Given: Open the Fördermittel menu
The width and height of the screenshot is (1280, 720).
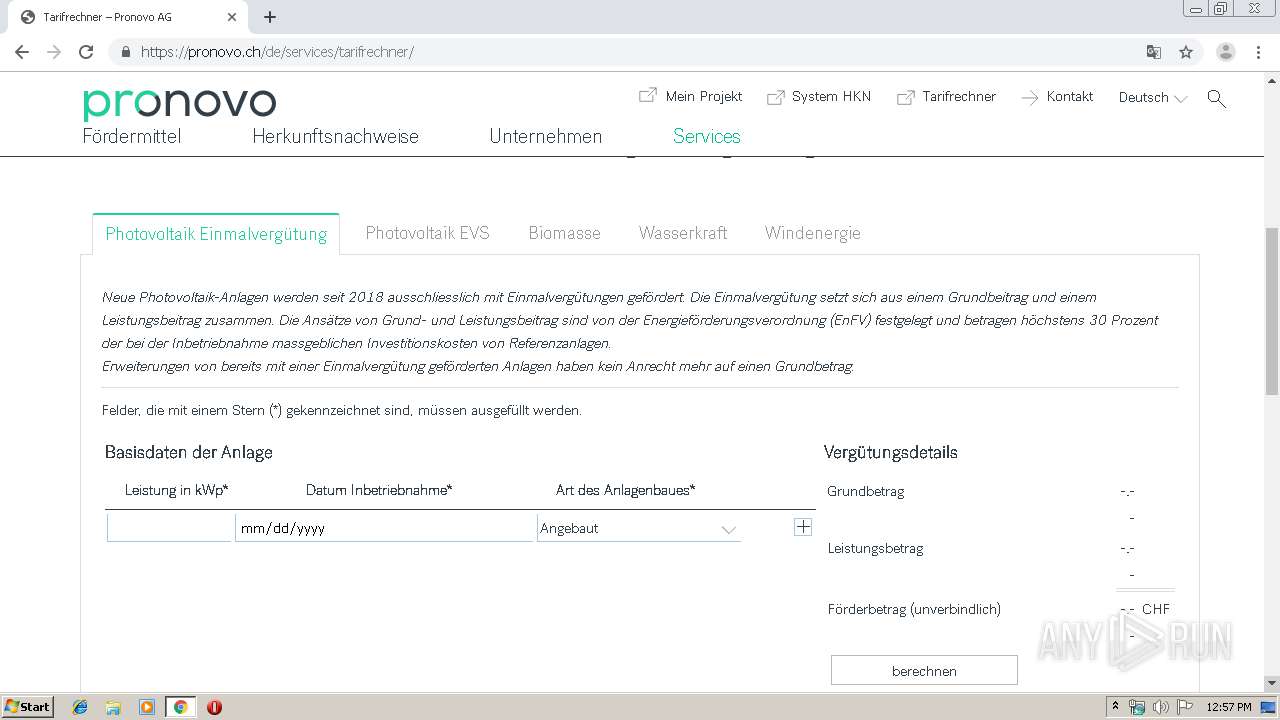Looking at the screenshot, I should [x=132, y=137].
